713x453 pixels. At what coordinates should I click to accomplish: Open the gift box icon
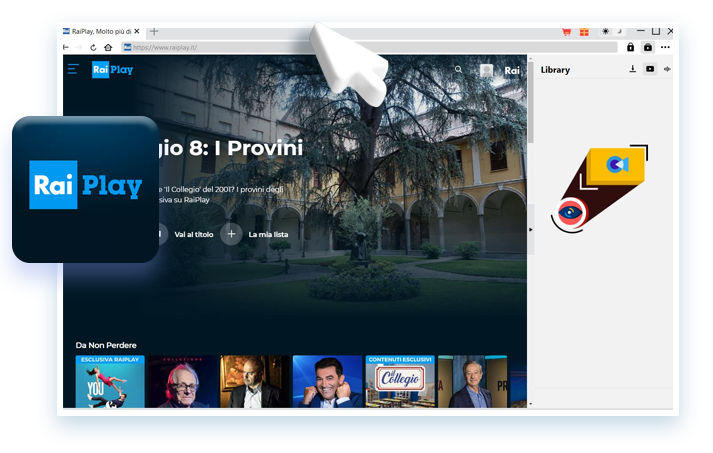584,32
